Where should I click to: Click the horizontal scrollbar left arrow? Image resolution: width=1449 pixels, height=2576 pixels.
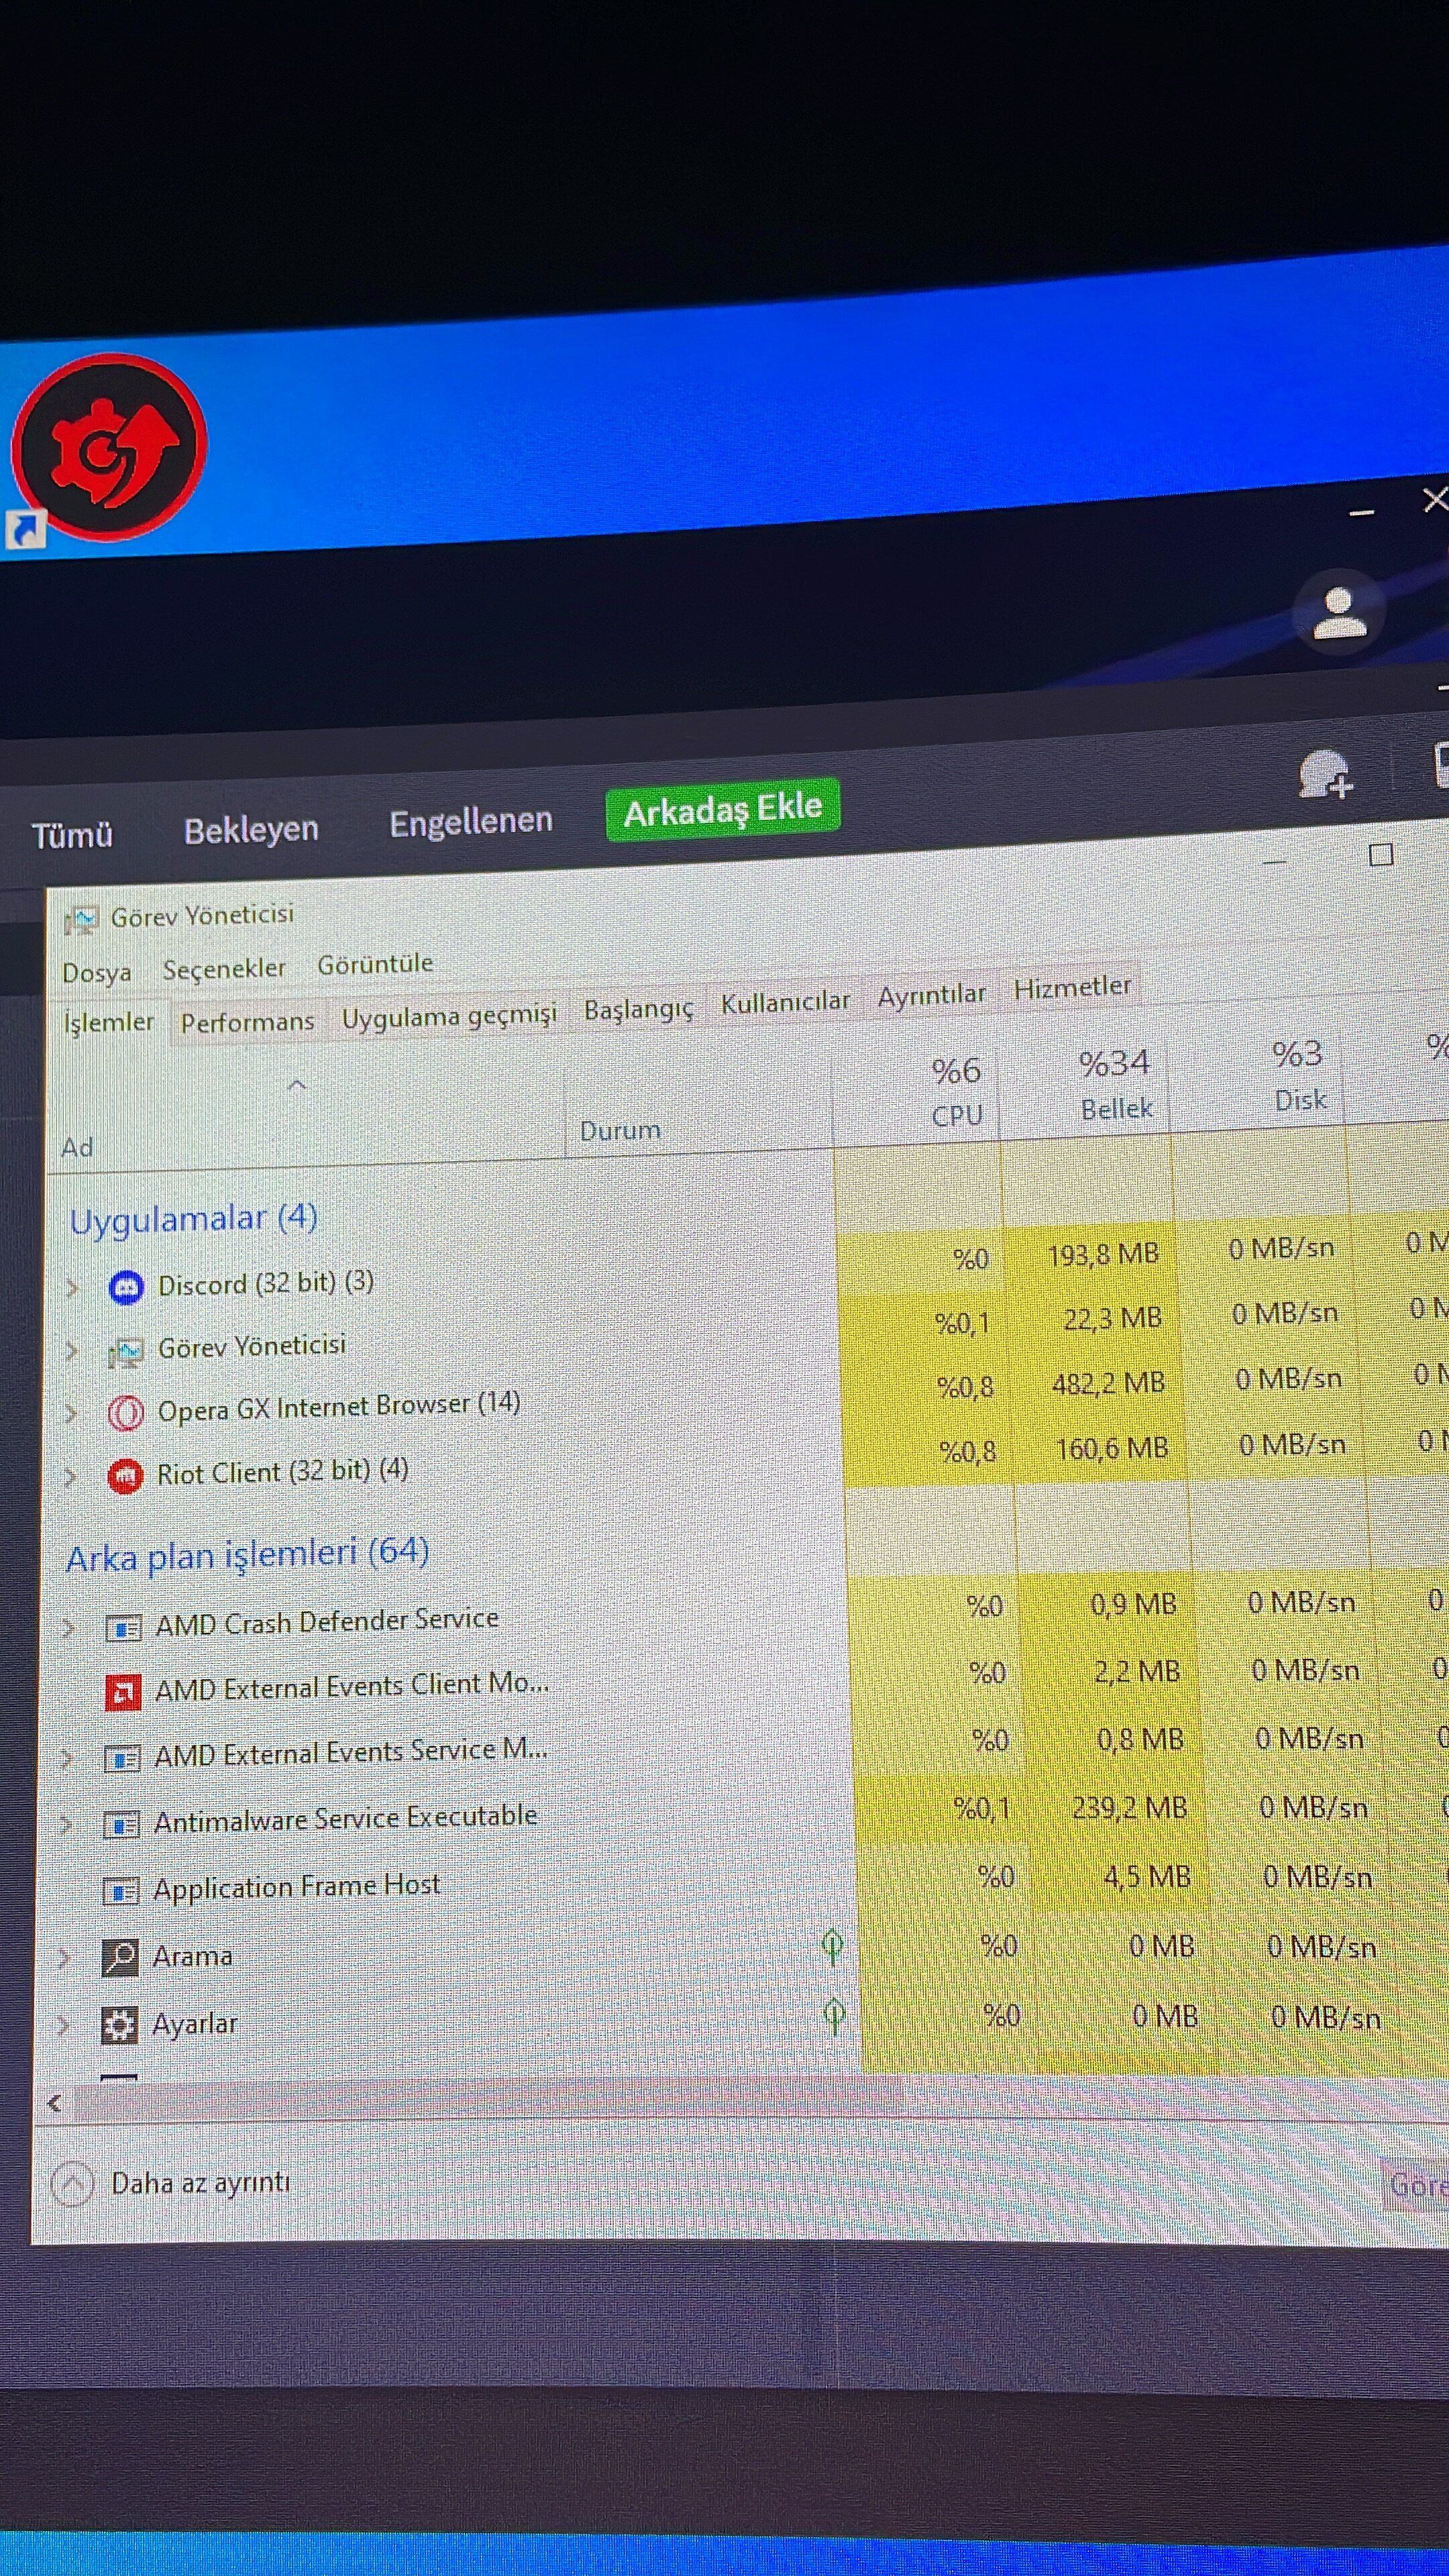click(55, 2104)
